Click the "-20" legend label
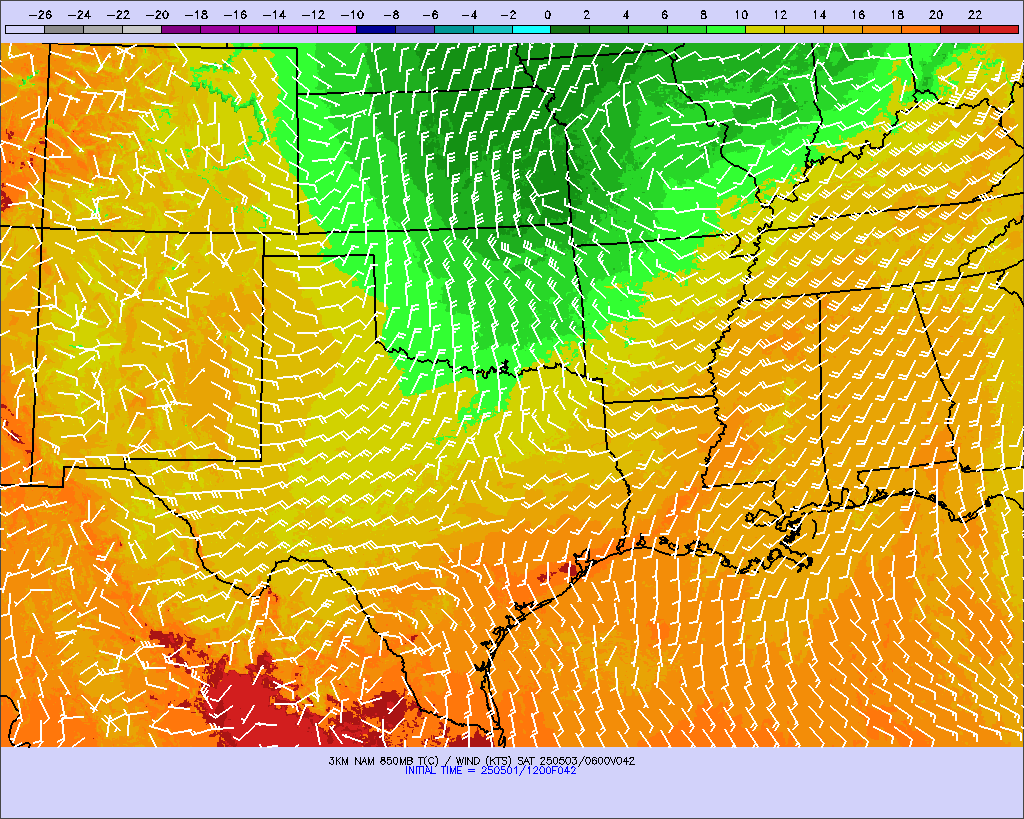Image resolution: width=1024 pixels, height=819 pixels. tap(157, 14)
